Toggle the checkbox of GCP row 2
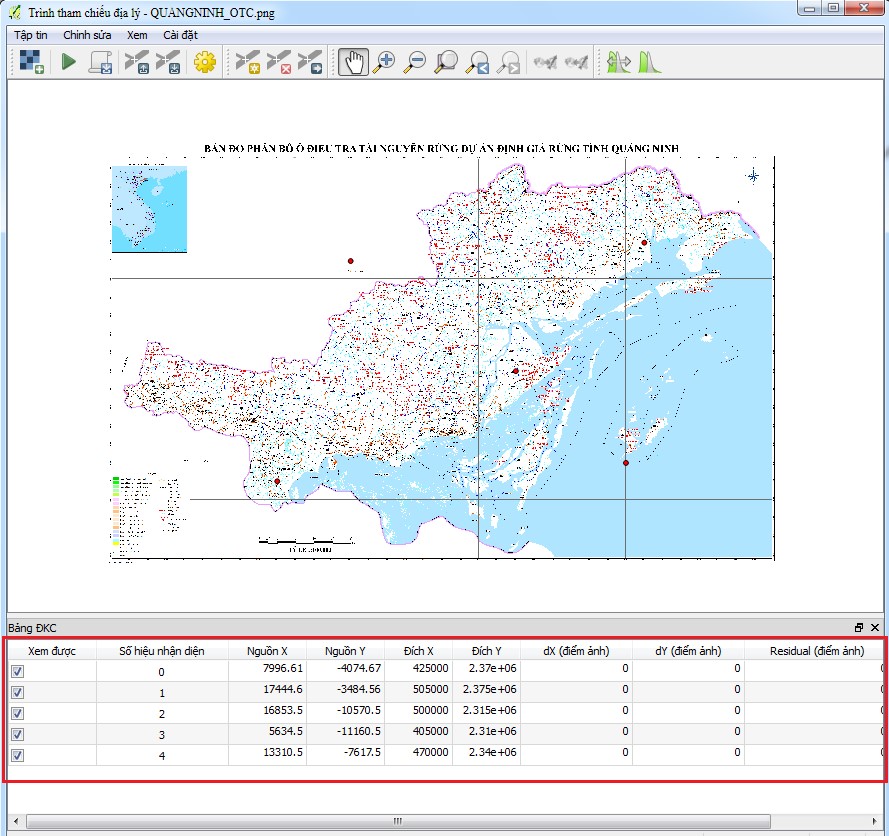 point(18,714)
